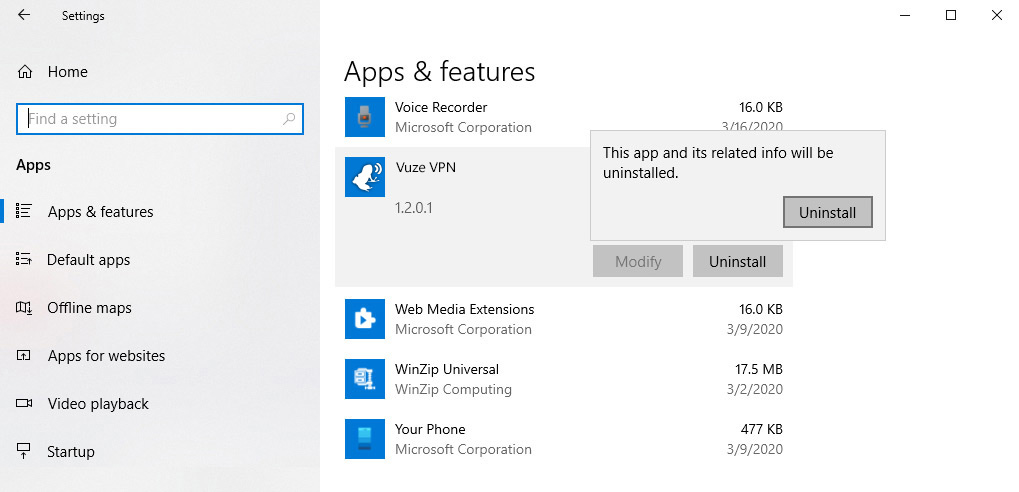This screenshot has width=1019, height=492.
Task: Click the search magnifier icon
Action: pos(289,118)
